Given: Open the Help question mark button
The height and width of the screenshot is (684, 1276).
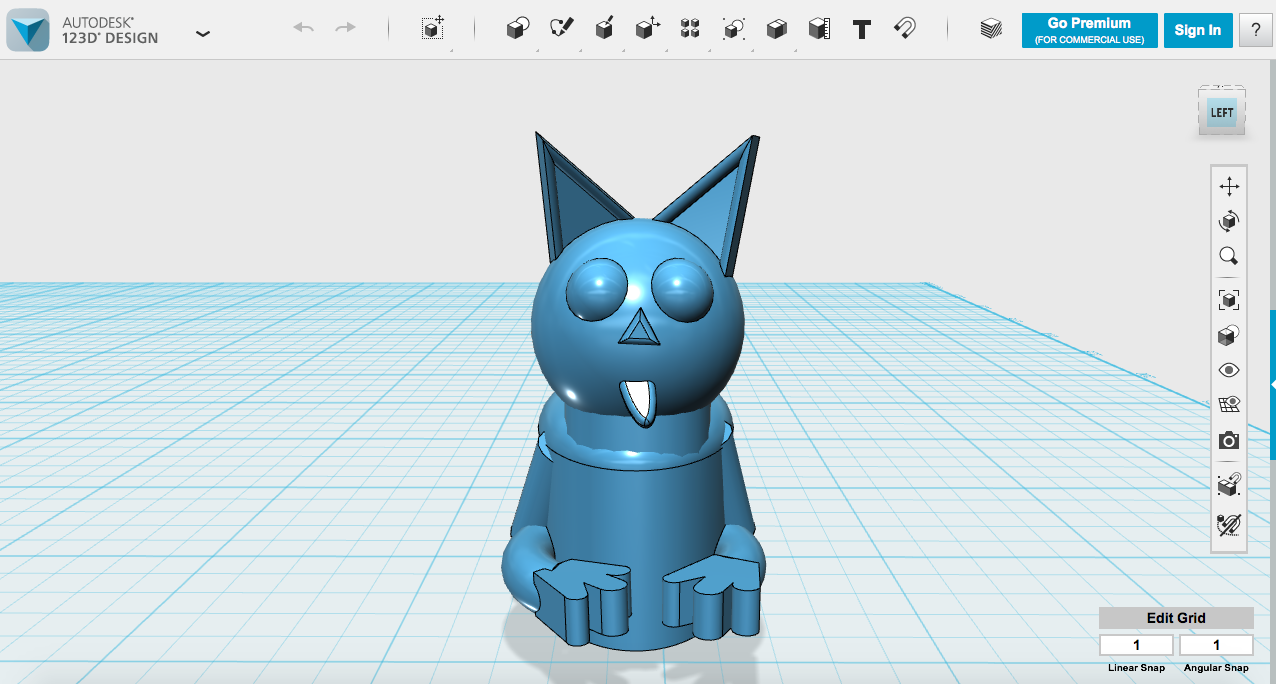Looking at the screenshot, I should (1255, 30).
